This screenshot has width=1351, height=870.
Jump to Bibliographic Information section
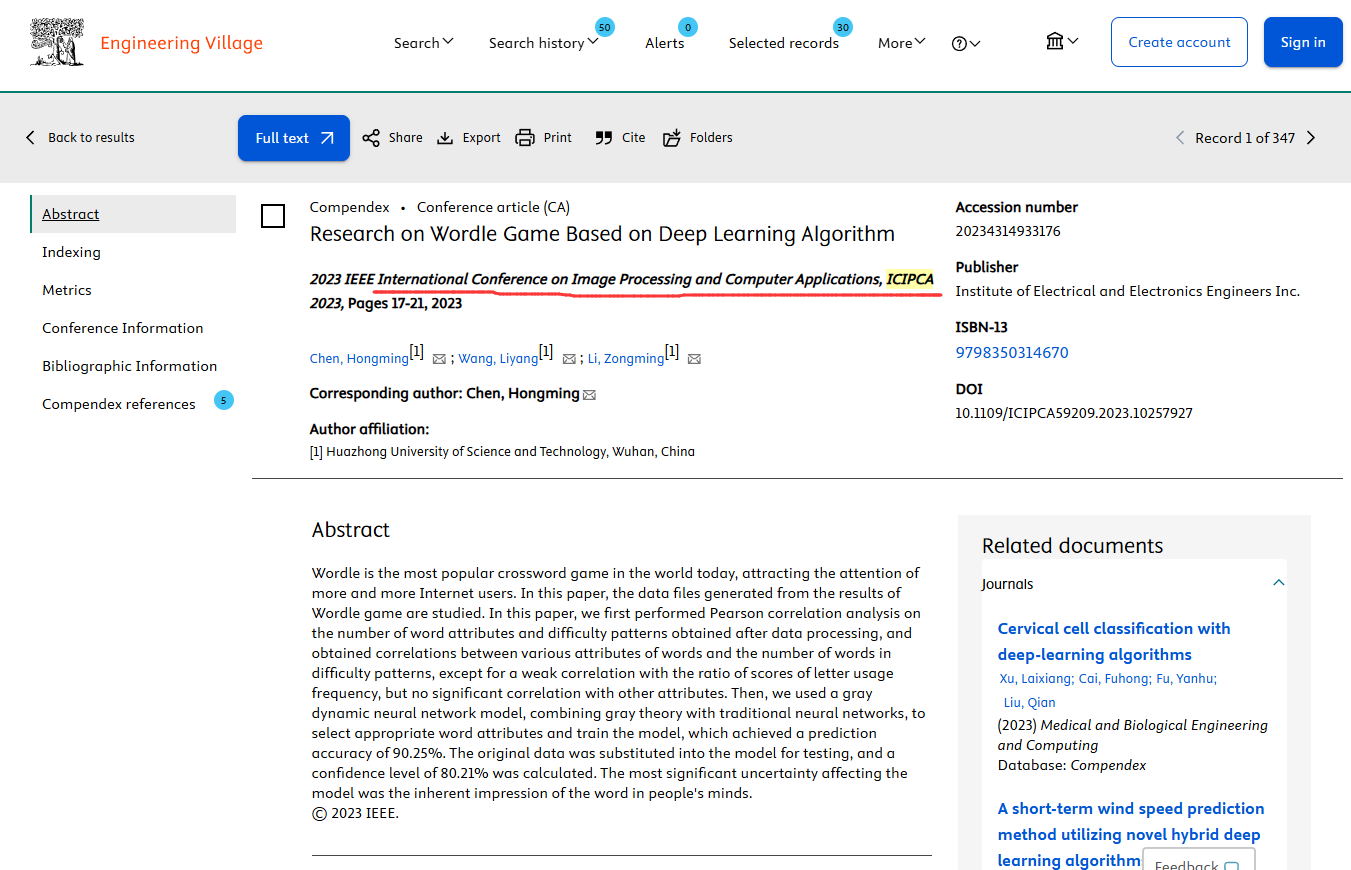click(129, 366)
